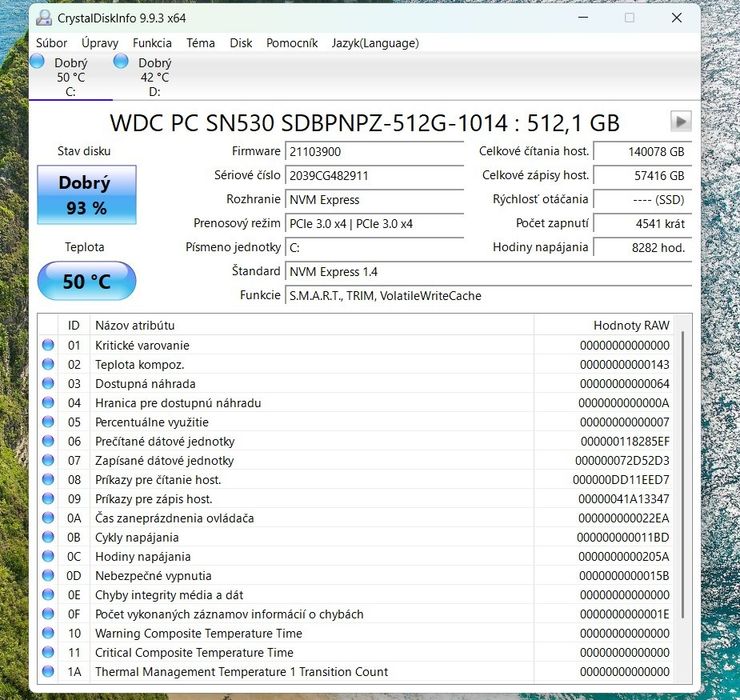Click the Dobrý 93 % health status button
This screenshot has height=700, width=740.
coord(87,194)
